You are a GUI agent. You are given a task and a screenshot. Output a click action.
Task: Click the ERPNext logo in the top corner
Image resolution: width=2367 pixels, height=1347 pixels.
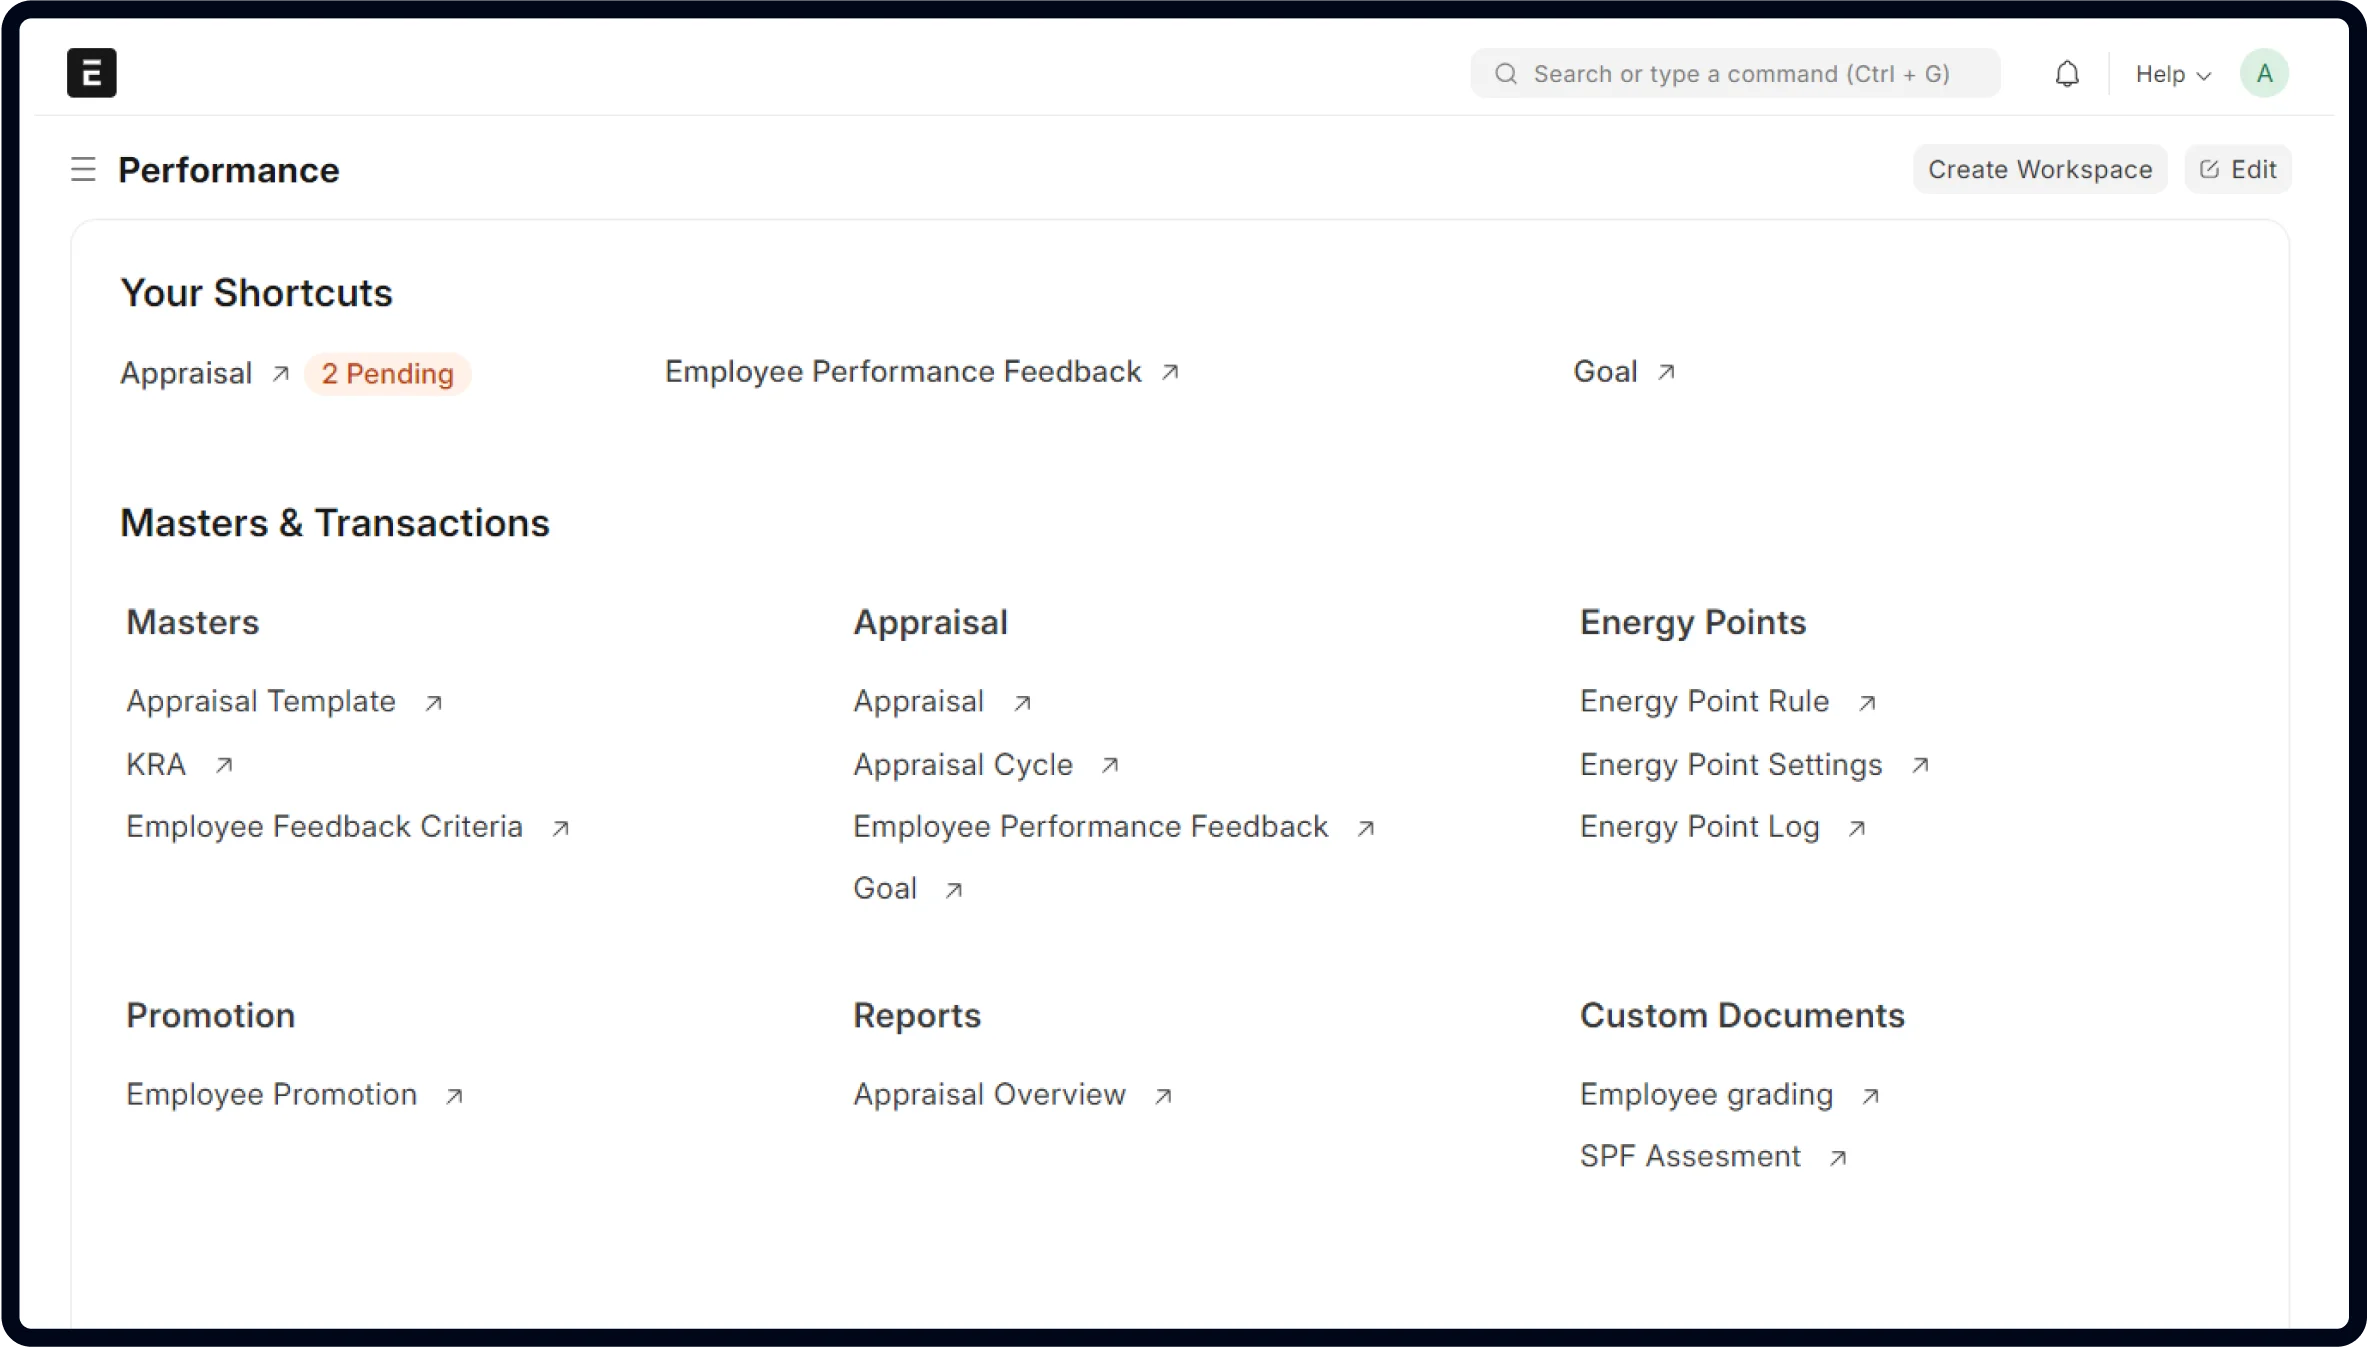pyautogui.click(x=91, y=72)
